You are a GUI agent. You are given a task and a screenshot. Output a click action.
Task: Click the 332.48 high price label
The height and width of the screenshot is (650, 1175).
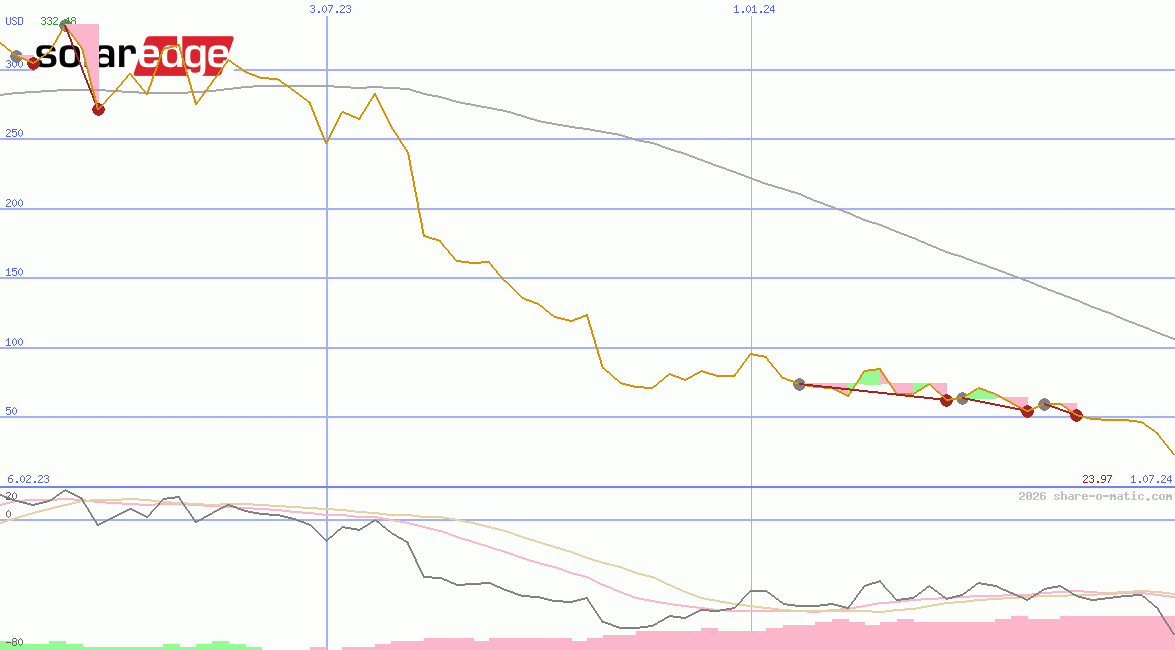(x=58, y=21)
